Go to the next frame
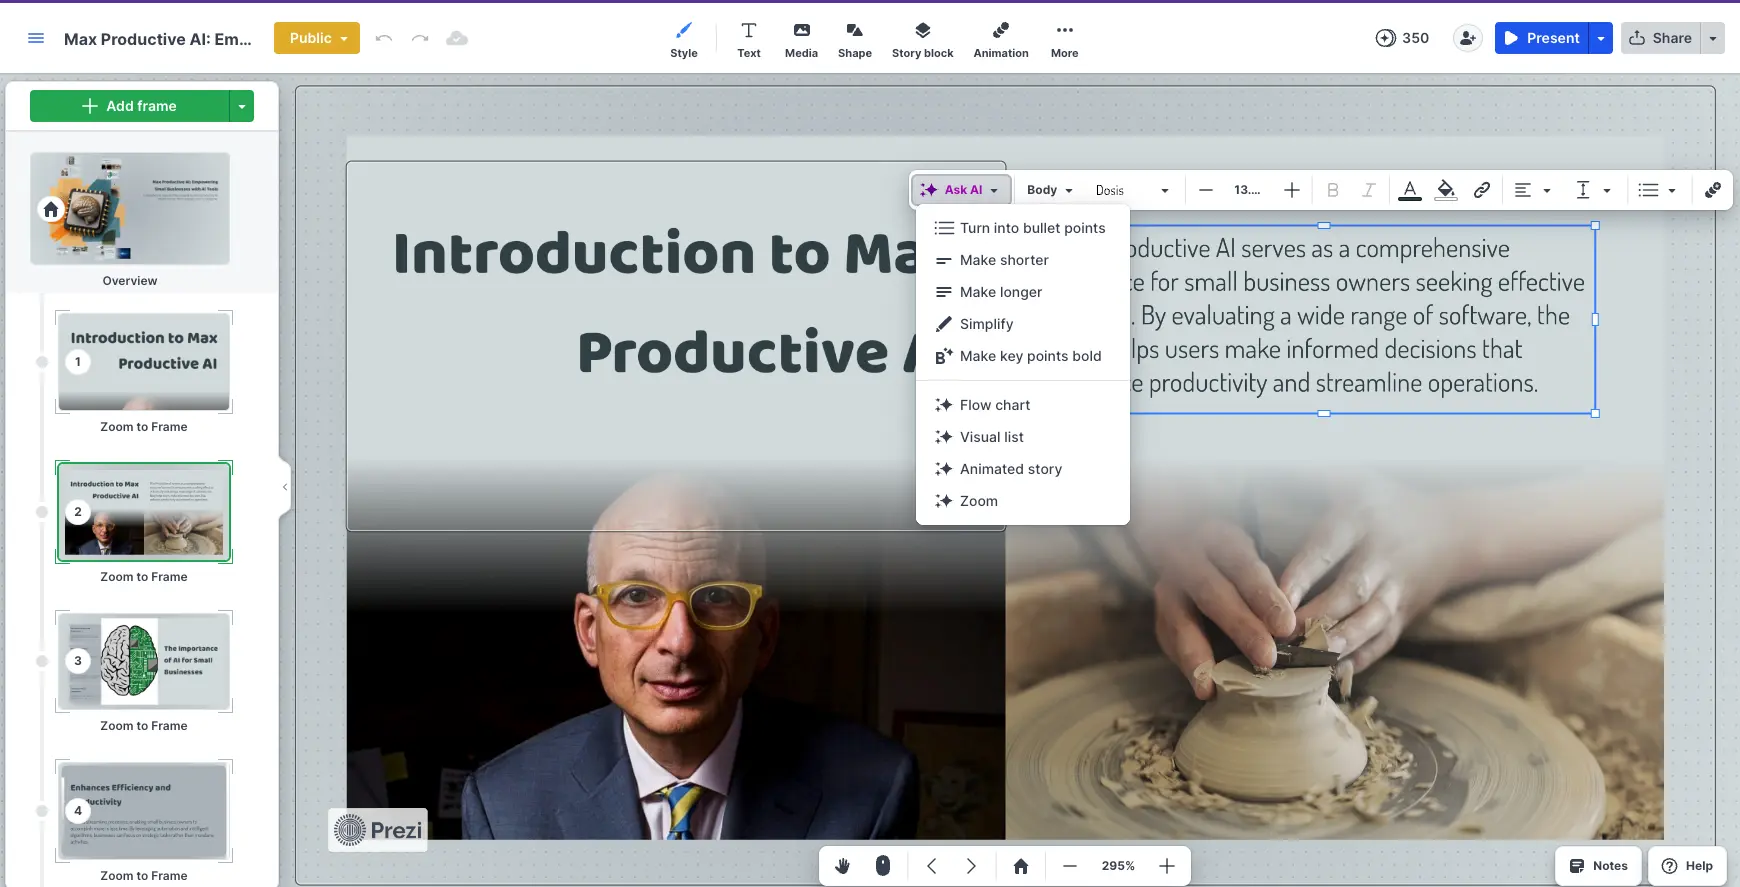Viewport: 1740px width, 887px height. point(971,866)
